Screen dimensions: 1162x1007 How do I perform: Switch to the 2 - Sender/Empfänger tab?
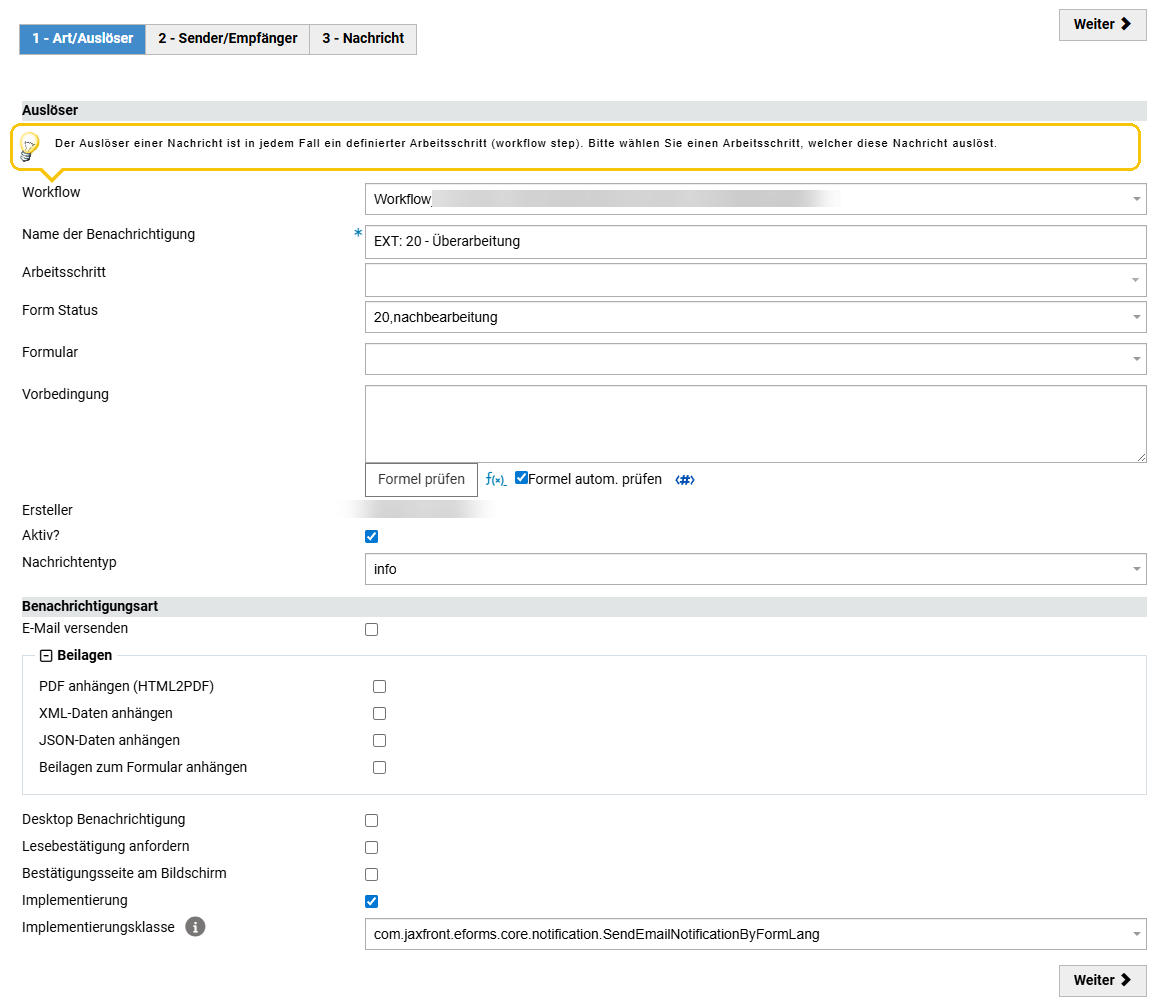(227, 39)
